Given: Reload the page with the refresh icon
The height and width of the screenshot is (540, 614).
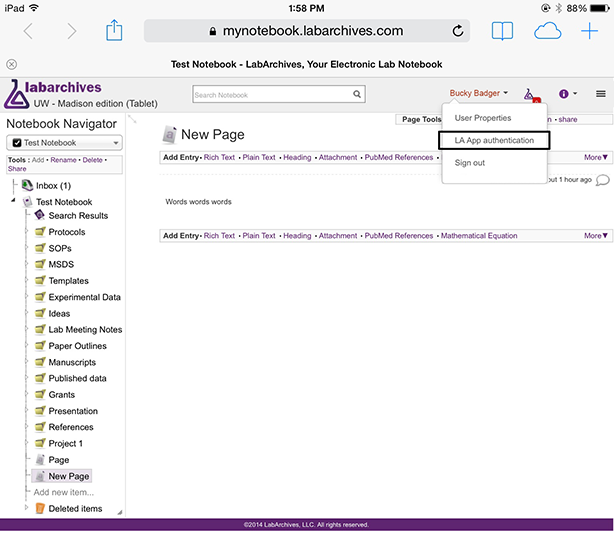Looking at the screenshot, I should [457, 31].
